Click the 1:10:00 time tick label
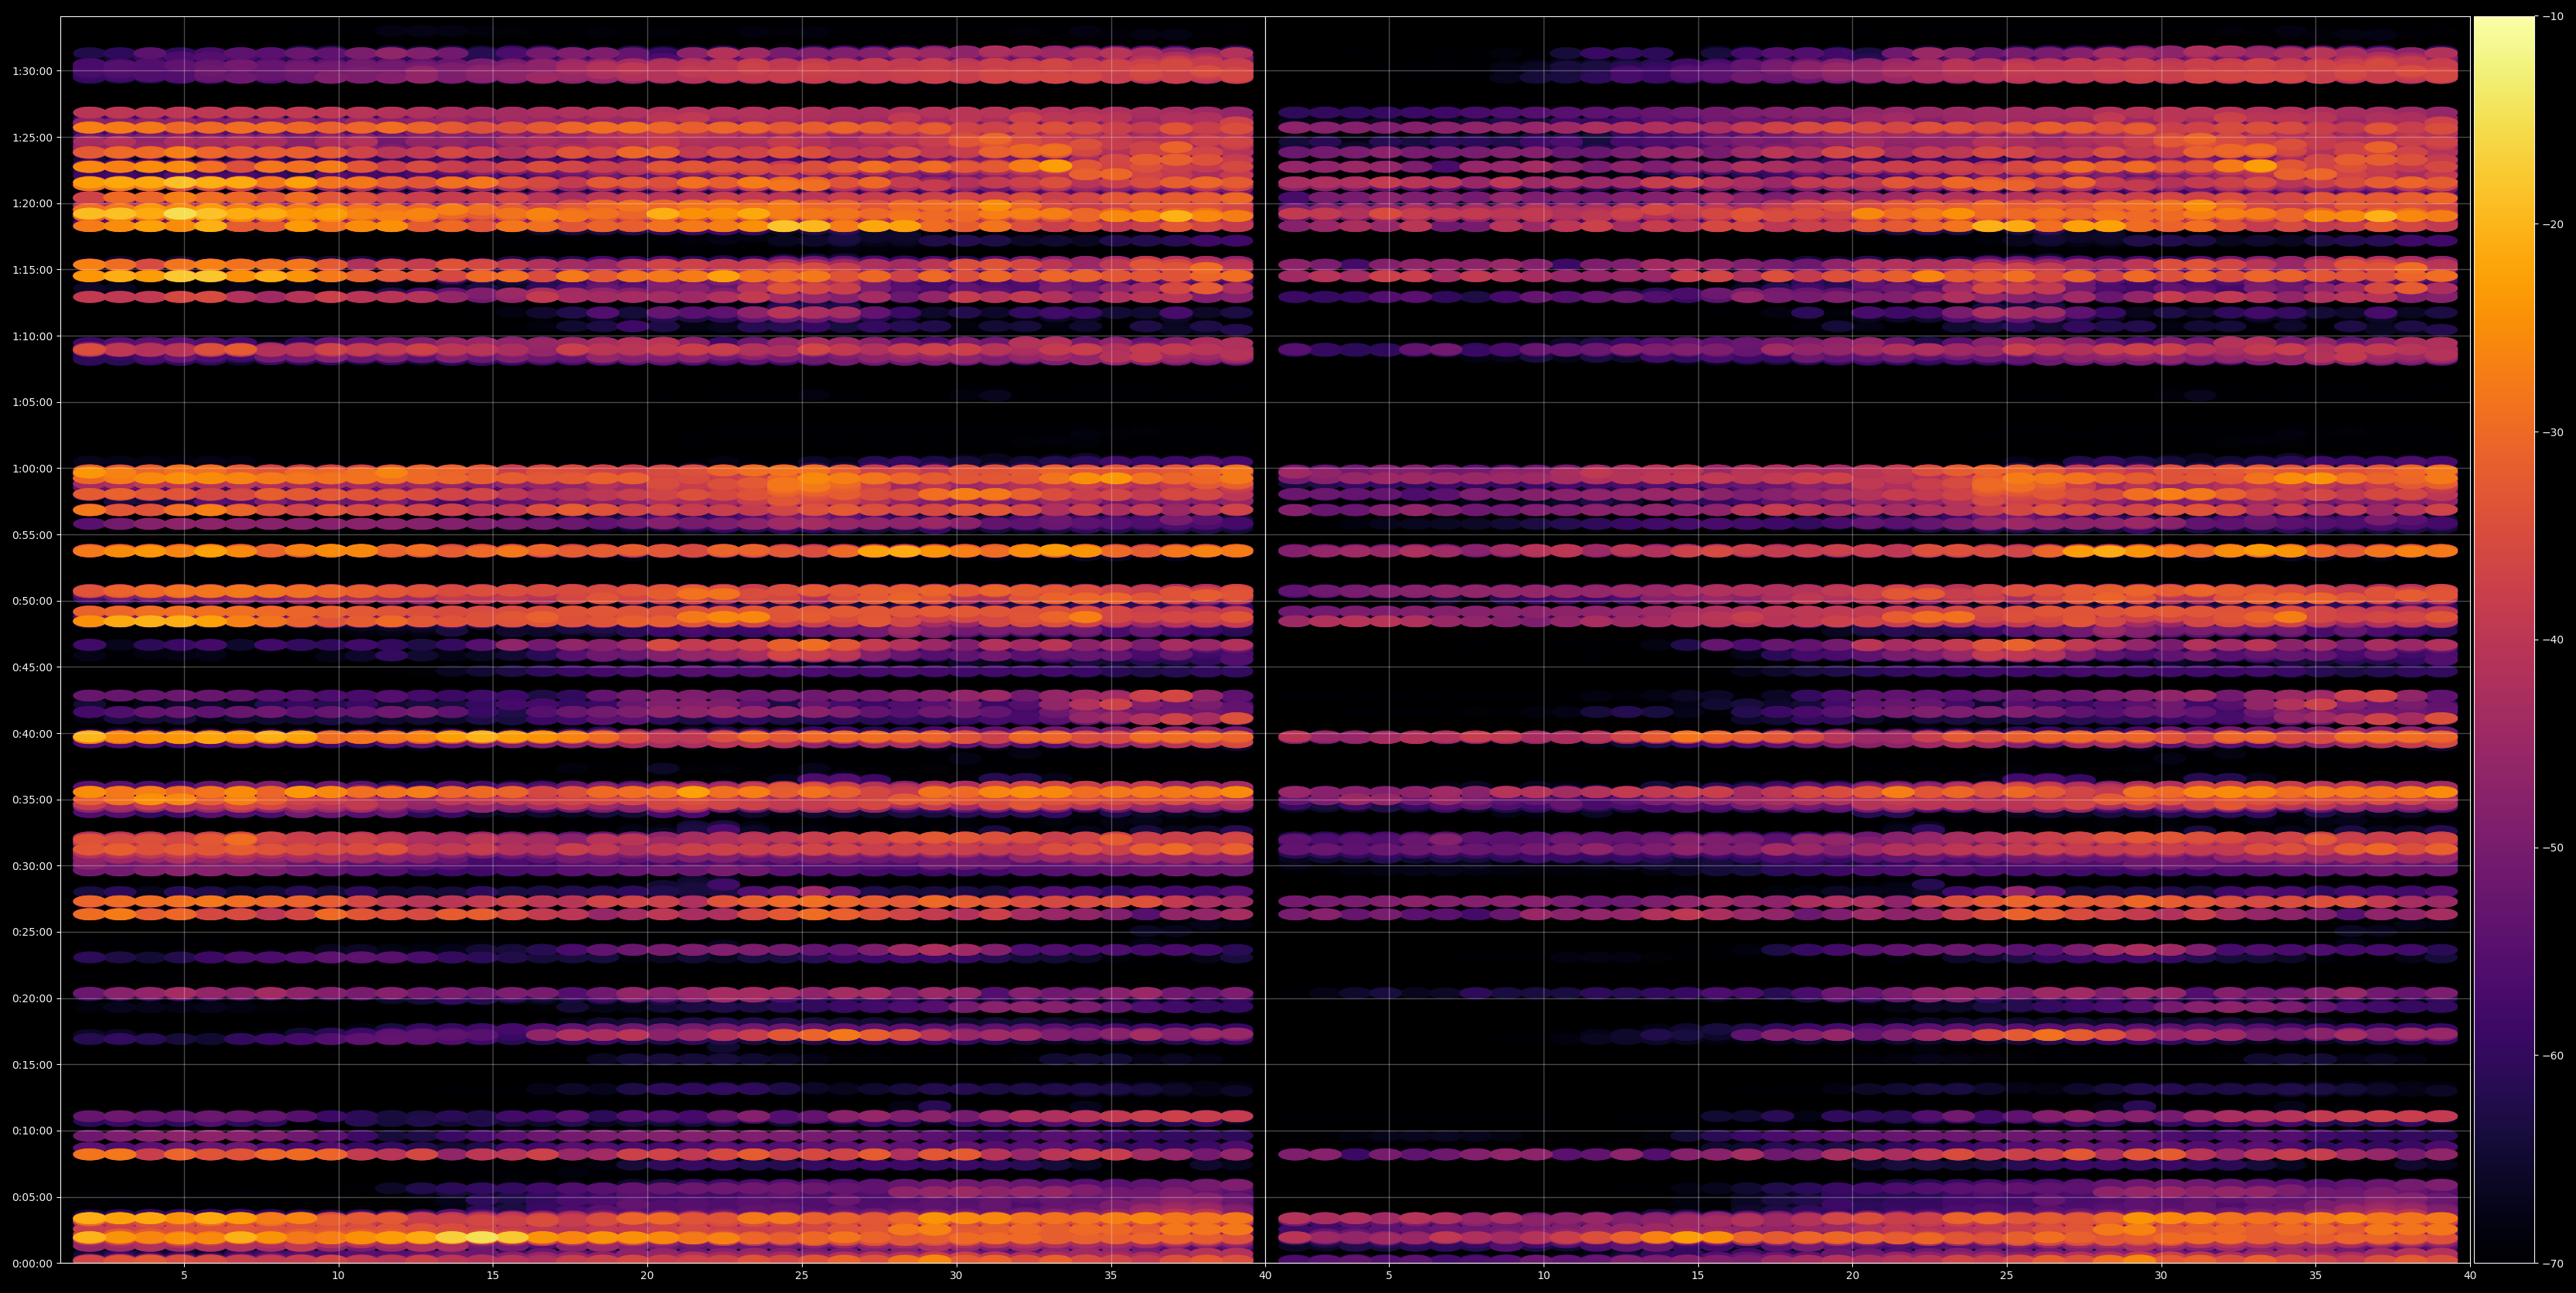The height and width of the screenshot is (1293, 2576). (33, 336)
